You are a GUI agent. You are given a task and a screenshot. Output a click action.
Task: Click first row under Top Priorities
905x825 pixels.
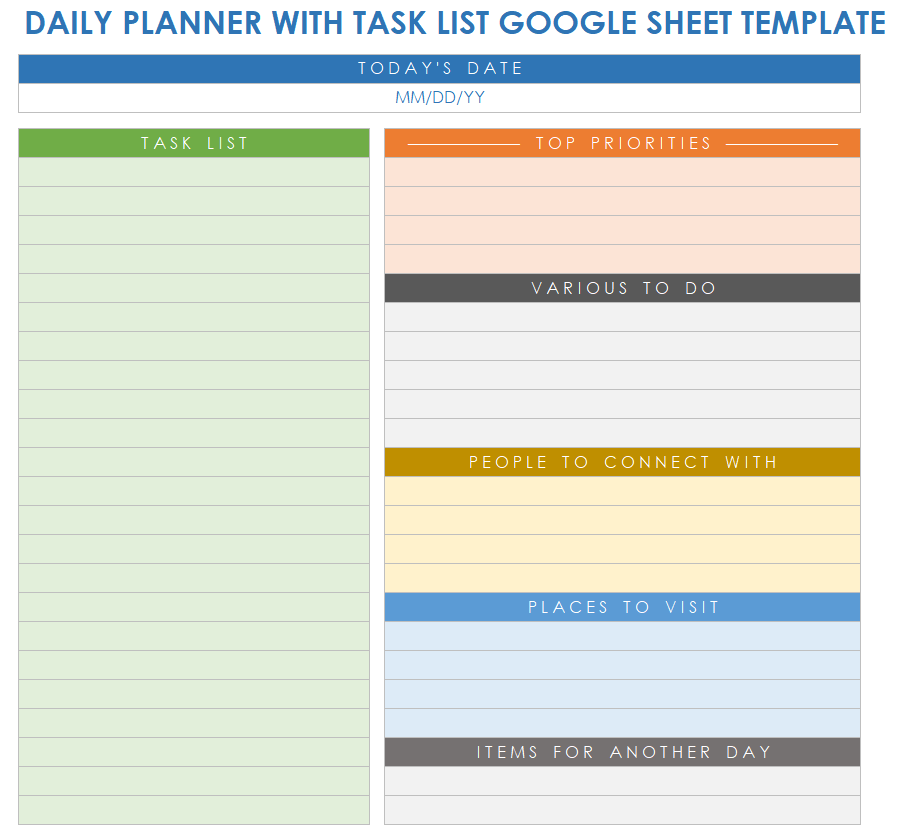[x=622, y=172]
